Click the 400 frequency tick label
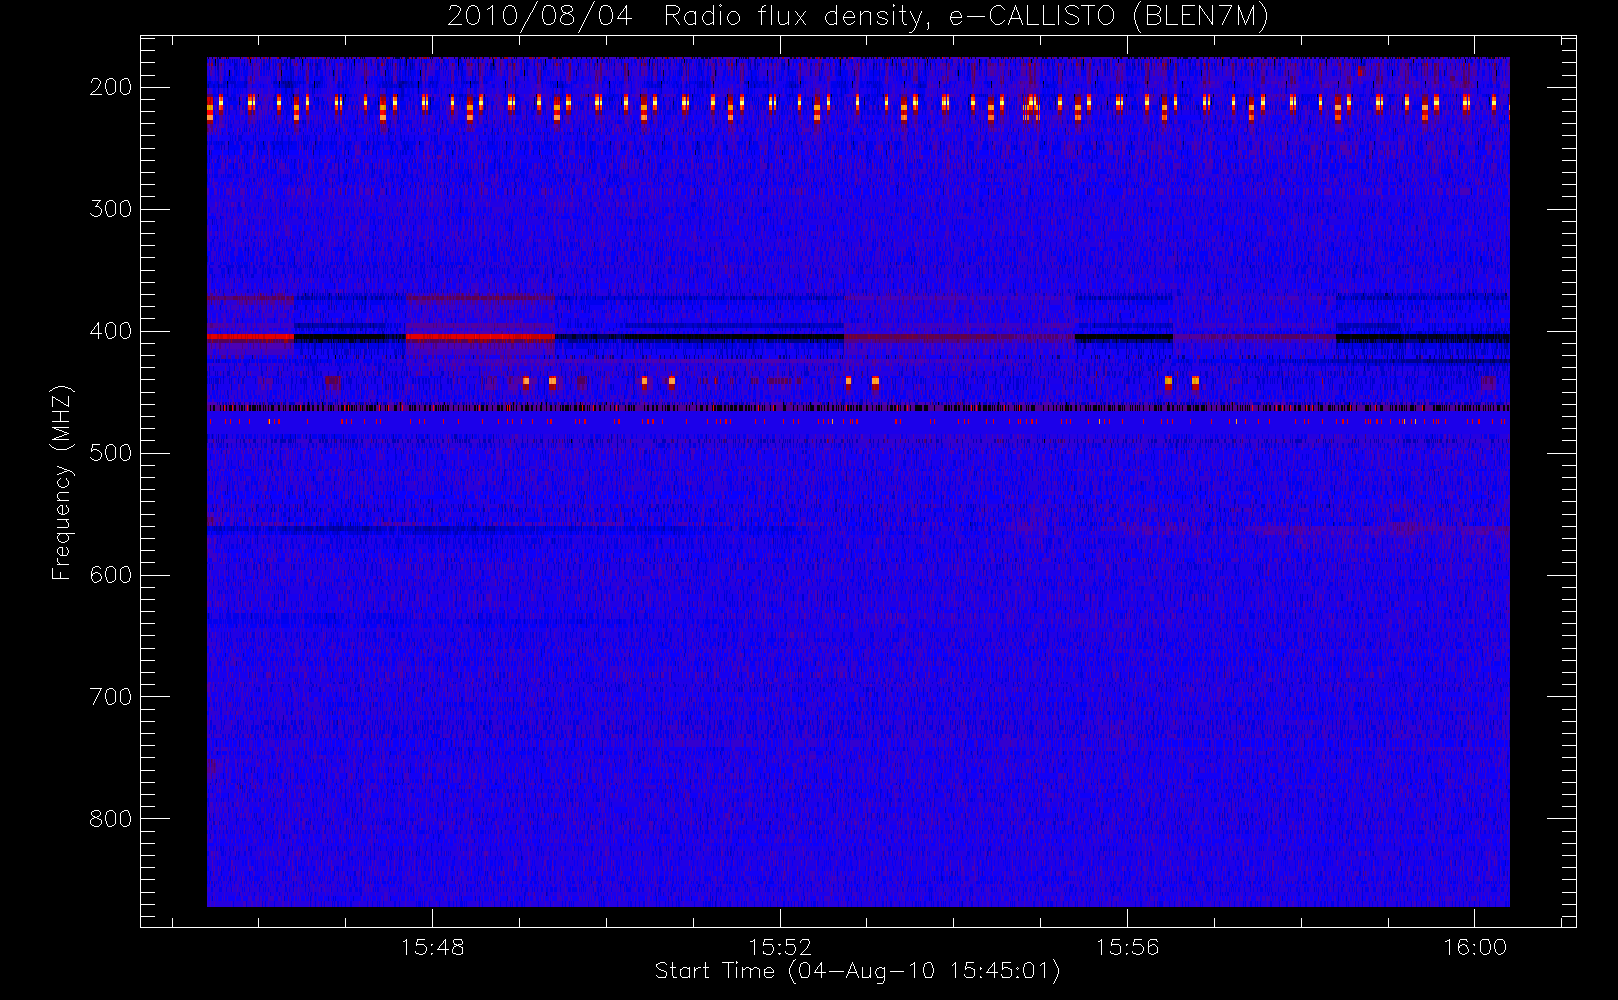This screenshot has height=1000, width=1618. pyautogui.click(x=110, y=331)
